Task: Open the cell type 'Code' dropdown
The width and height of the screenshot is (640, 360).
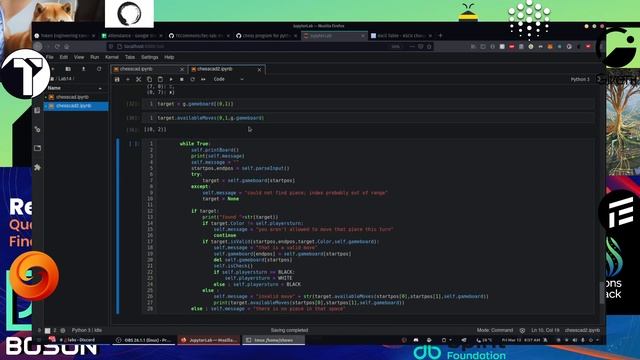Action: point(229,79)
